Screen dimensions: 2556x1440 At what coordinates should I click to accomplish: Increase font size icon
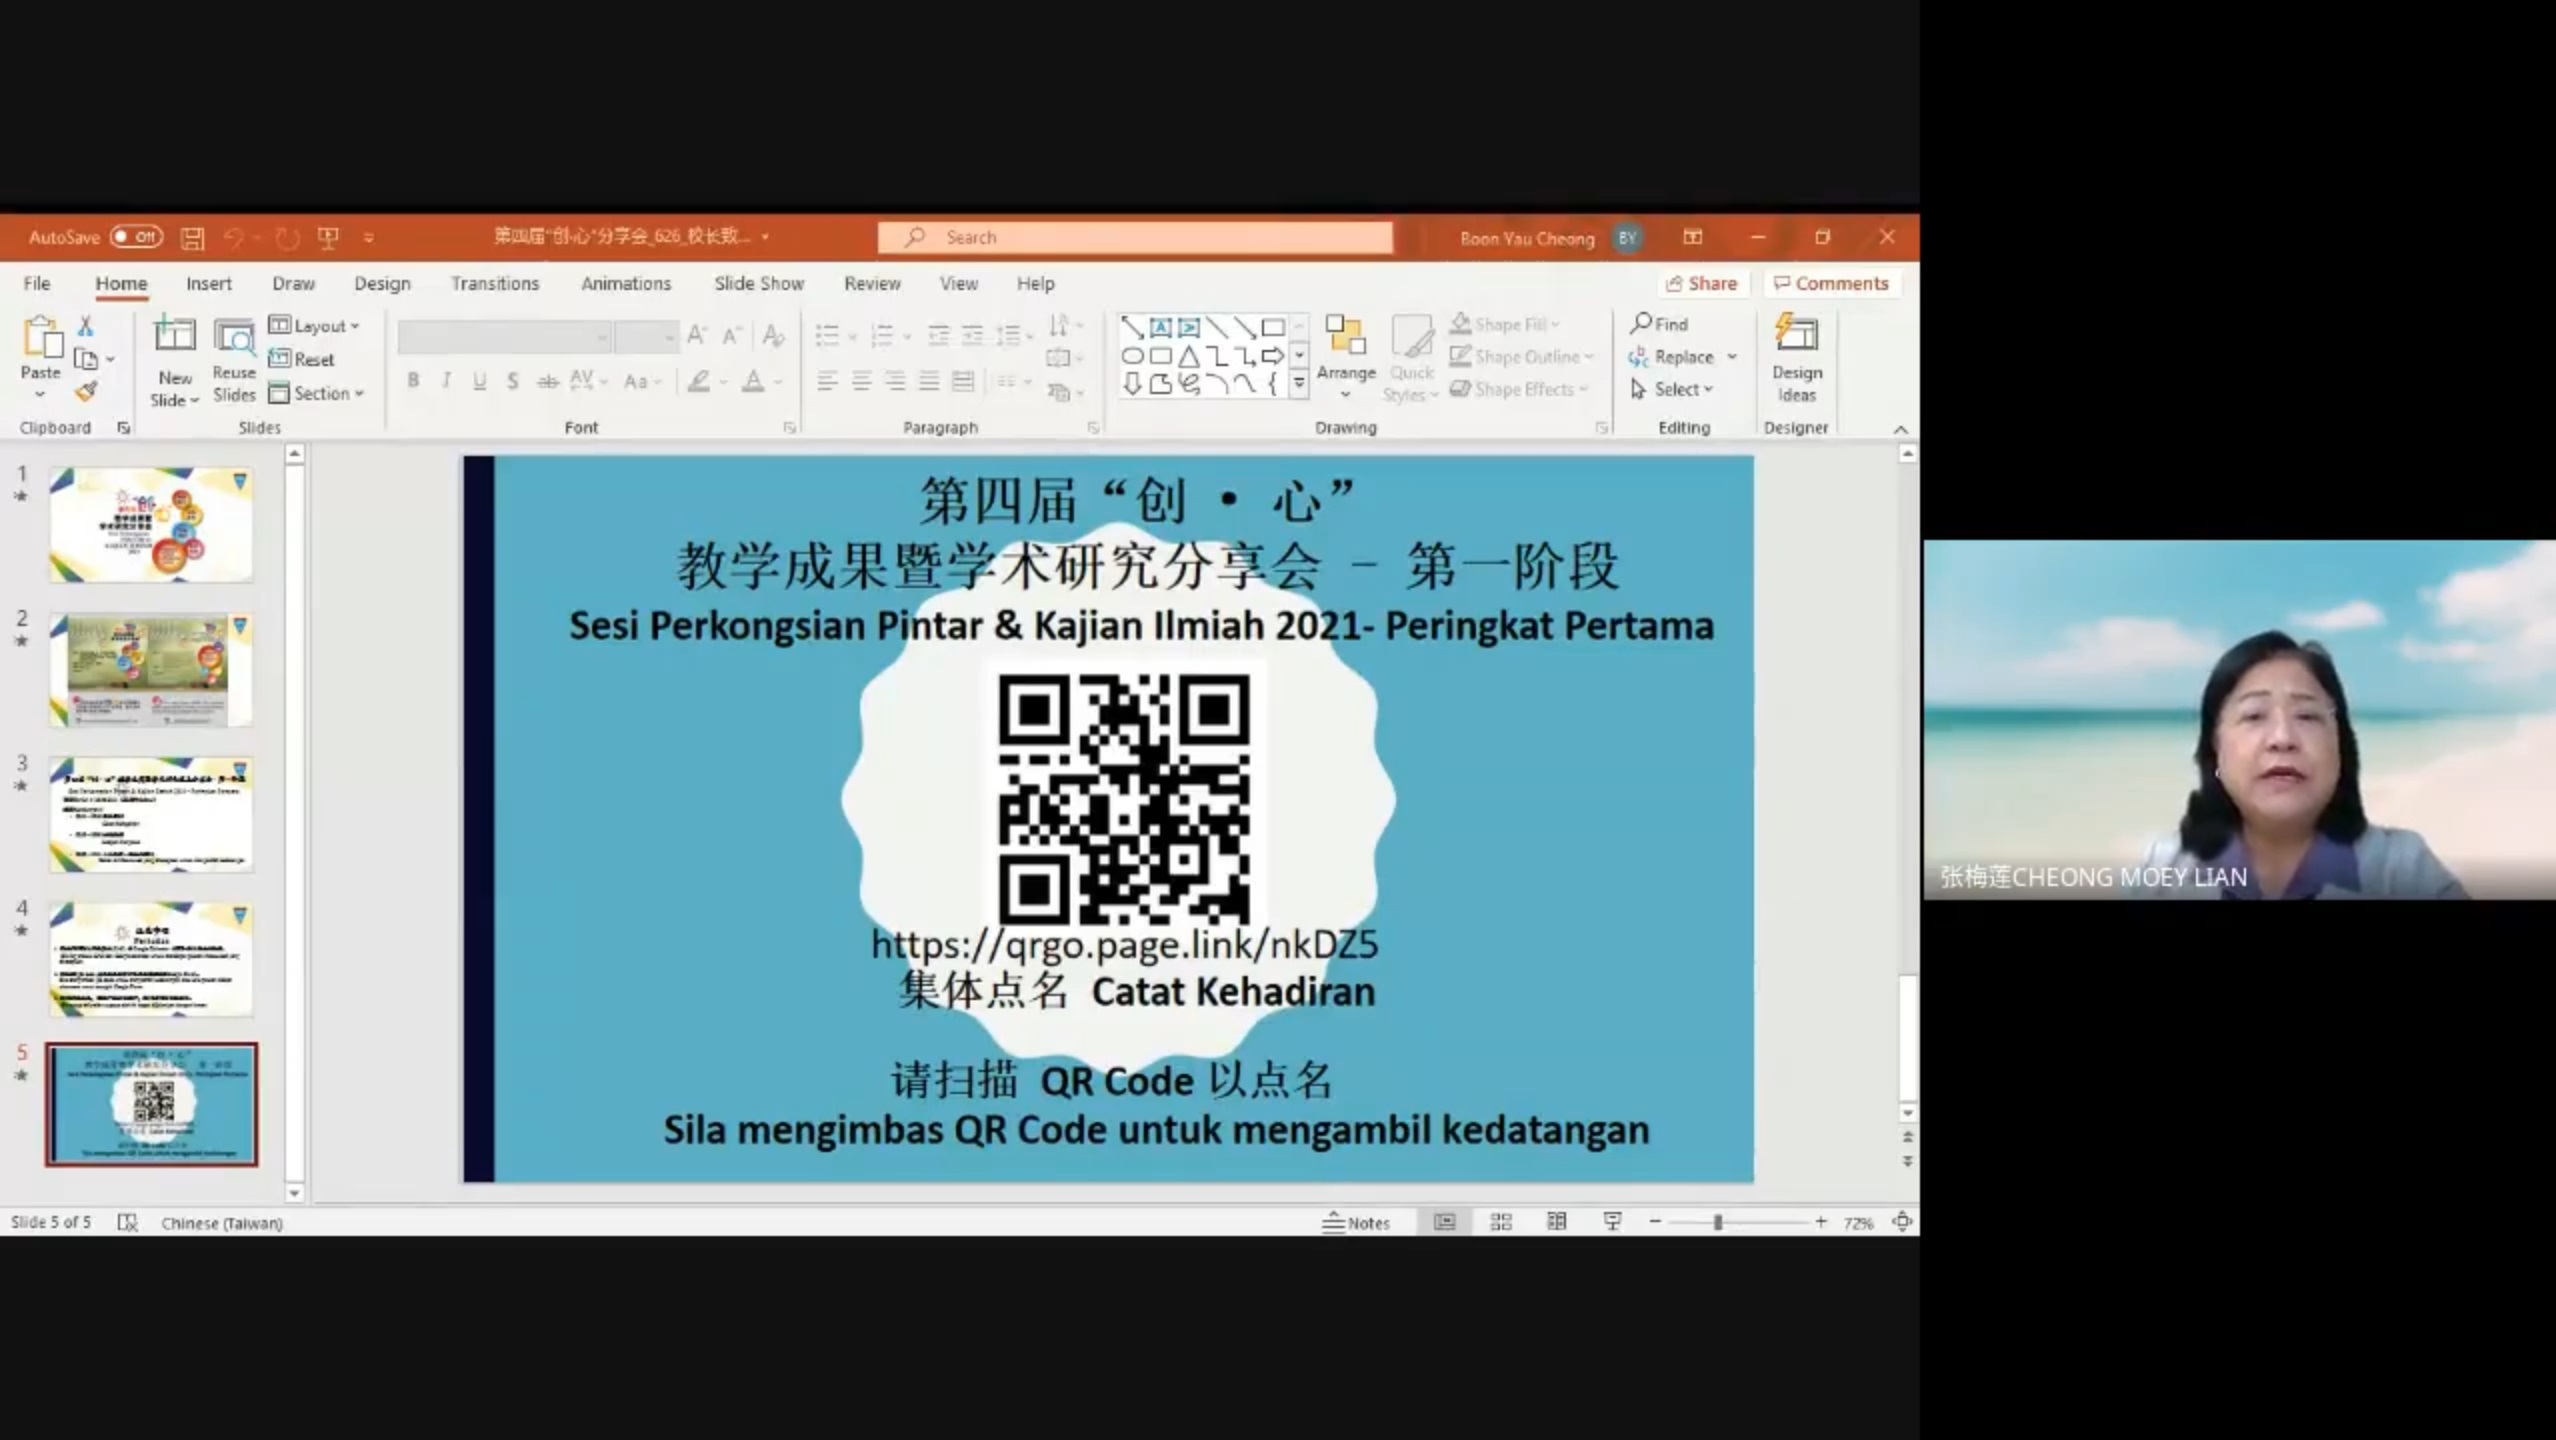pos(697,335)
